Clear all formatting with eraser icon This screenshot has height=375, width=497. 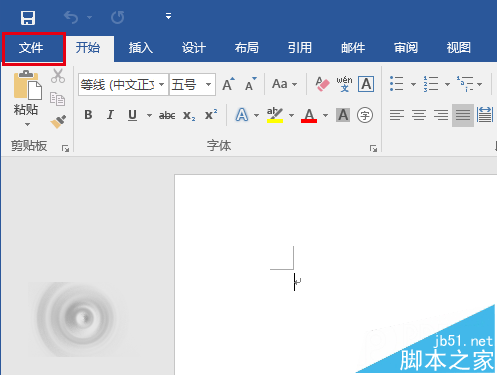coord(322,84)
